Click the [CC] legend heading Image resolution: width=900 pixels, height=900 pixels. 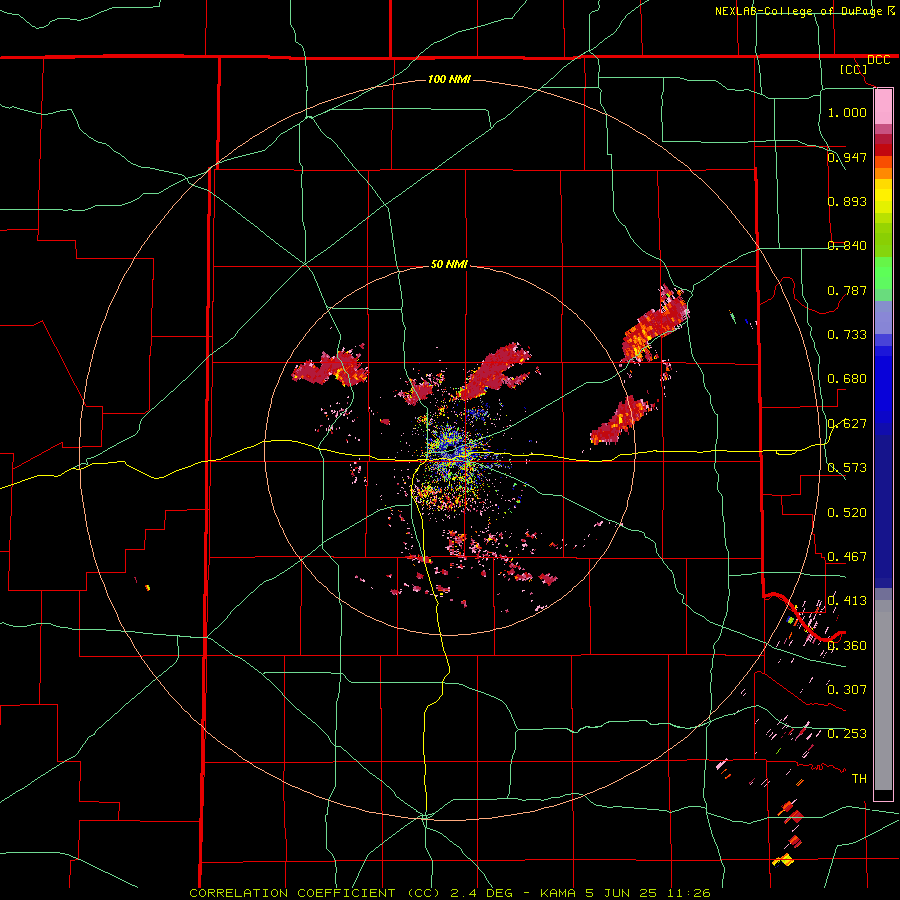tap(854, 69)
